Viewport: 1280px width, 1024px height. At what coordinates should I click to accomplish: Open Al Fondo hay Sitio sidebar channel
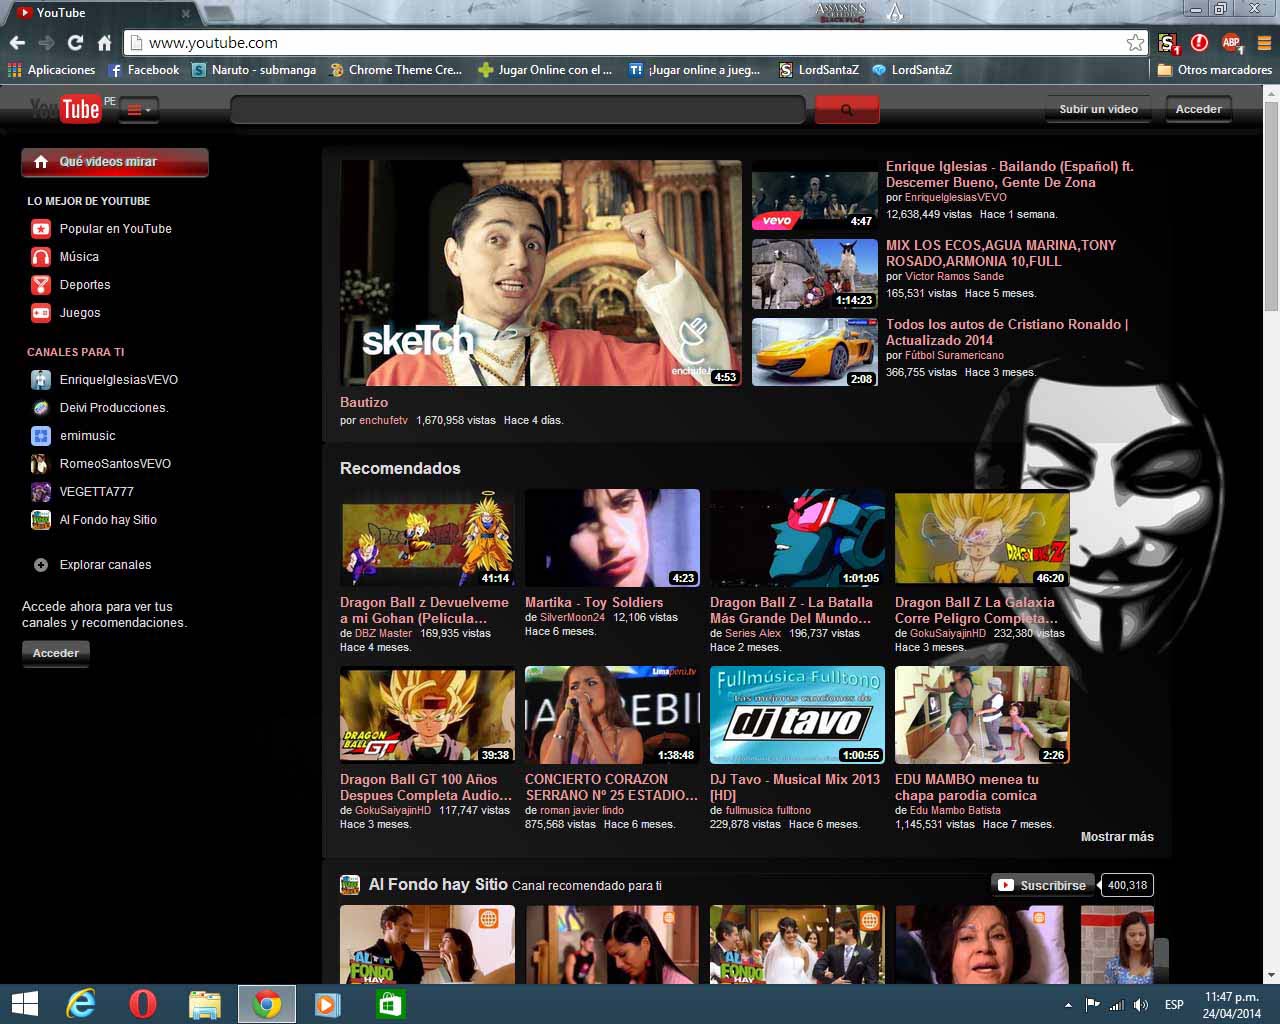click(94, 520)
